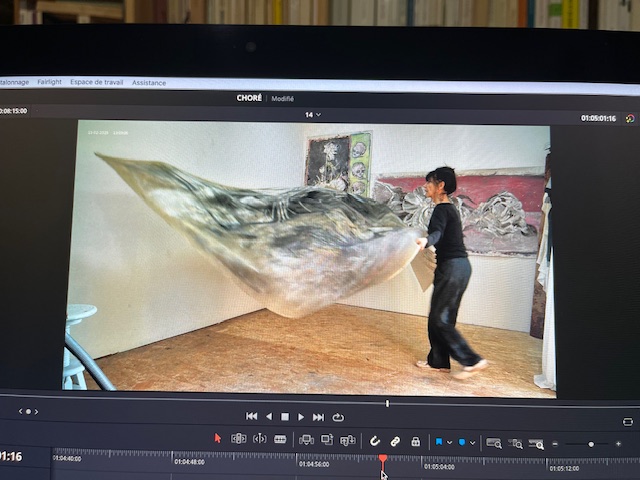Toggle the linked selection chain
640x480 pixels.
point(395,441)
